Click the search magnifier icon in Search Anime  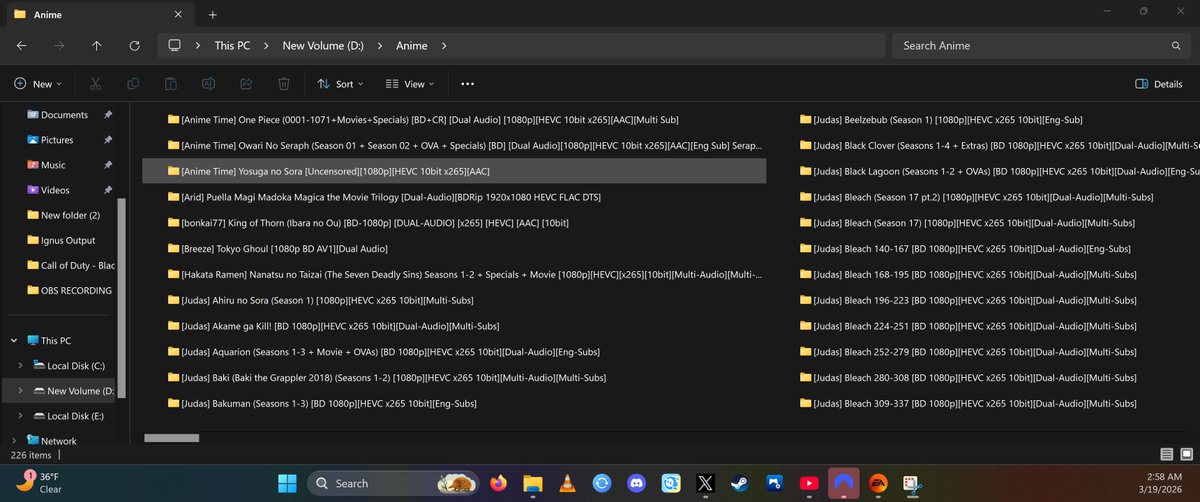coord(1177,46)
